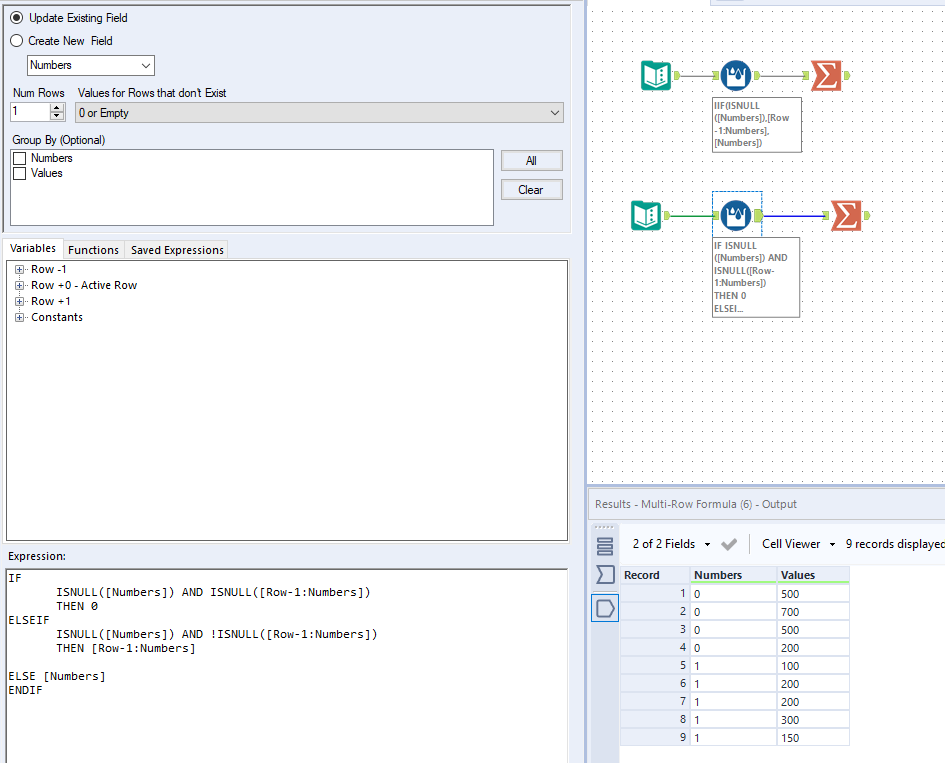Select the bottom Summarize sigma tool
Screen dimensions: 945x763
point(846,216)
